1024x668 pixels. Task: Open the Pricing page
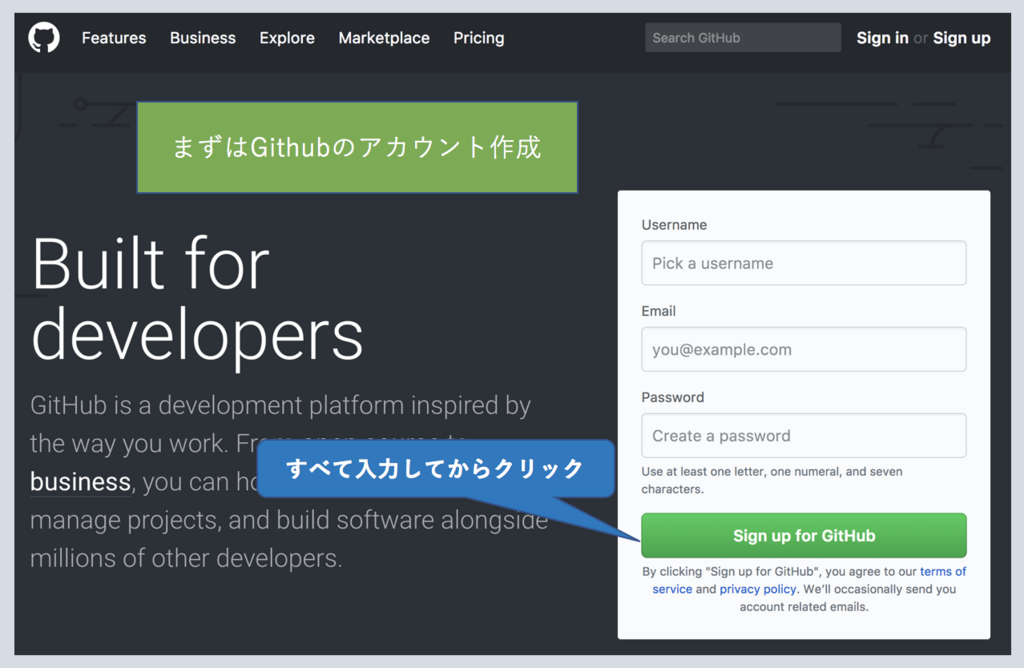tap(479, 38)
